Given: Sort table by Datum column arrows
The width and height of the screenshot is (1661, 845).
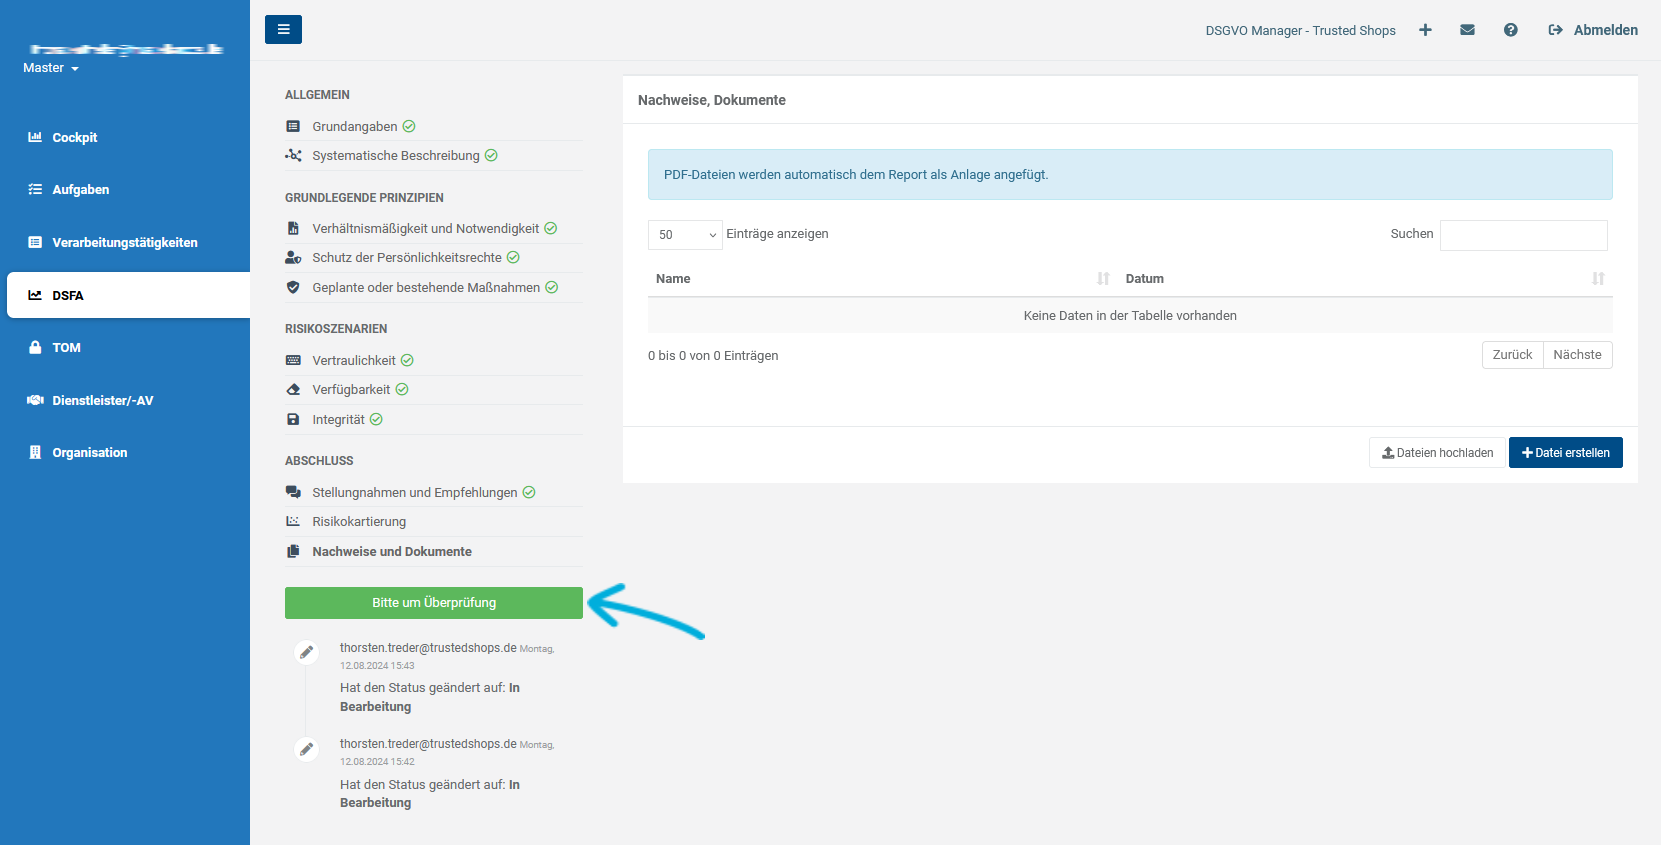Looking at the screenshot, I should pyautogui.click(x=1598, y=279).
